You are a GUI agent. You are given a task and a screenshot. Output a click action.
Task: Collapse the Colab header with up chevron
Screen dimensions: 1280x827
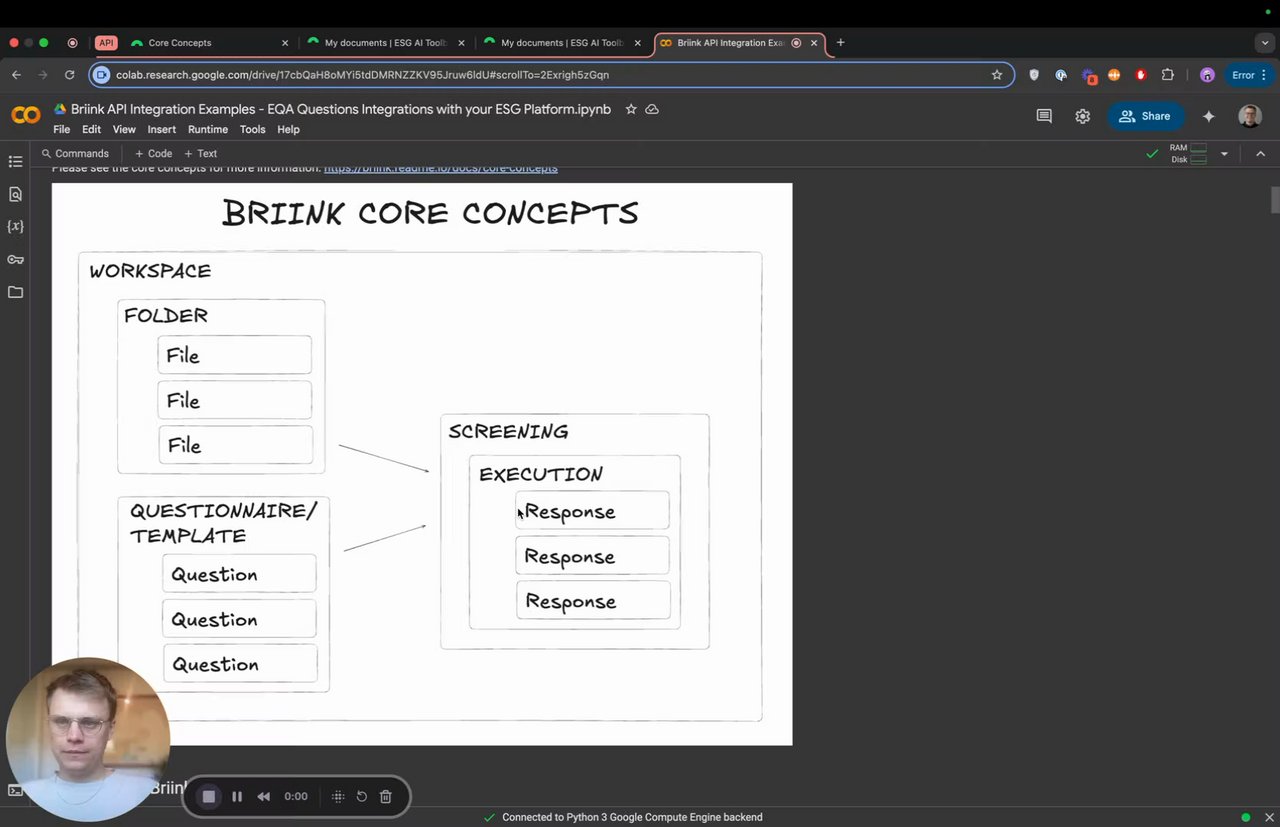point(1260,154)
